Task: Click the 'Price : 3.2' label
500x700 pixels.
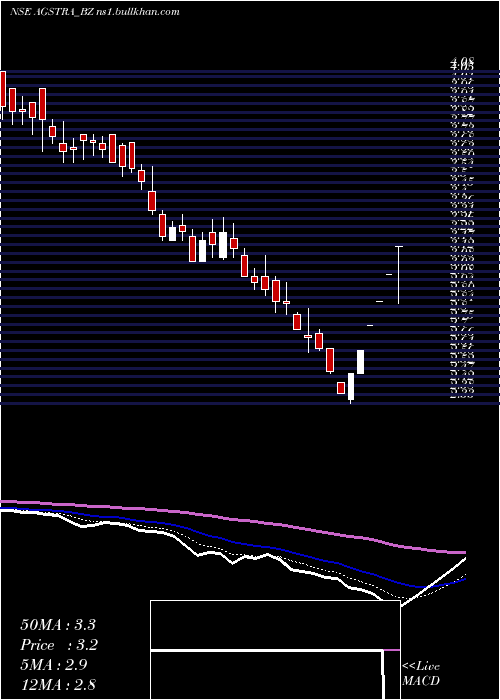Action: (59, 645)
